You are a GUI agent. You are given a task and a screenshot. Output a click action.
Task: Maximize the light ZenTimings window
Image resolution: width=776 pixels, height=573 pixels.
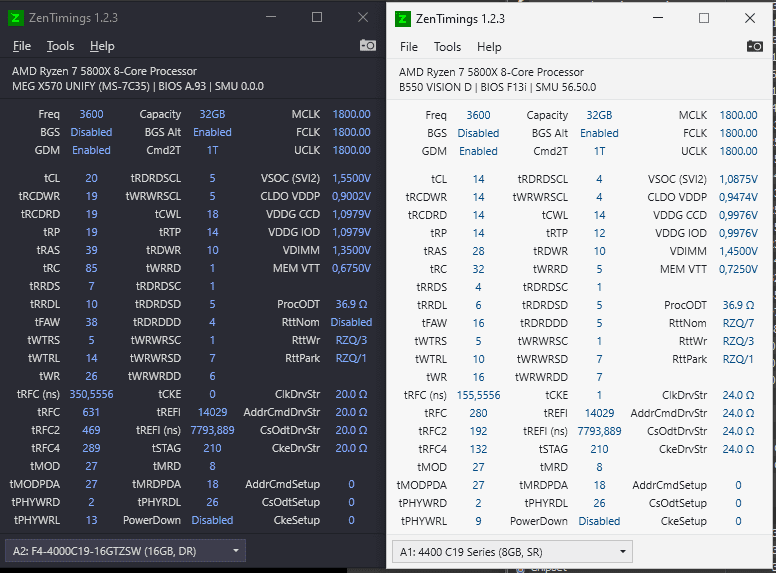click(704, 19)
